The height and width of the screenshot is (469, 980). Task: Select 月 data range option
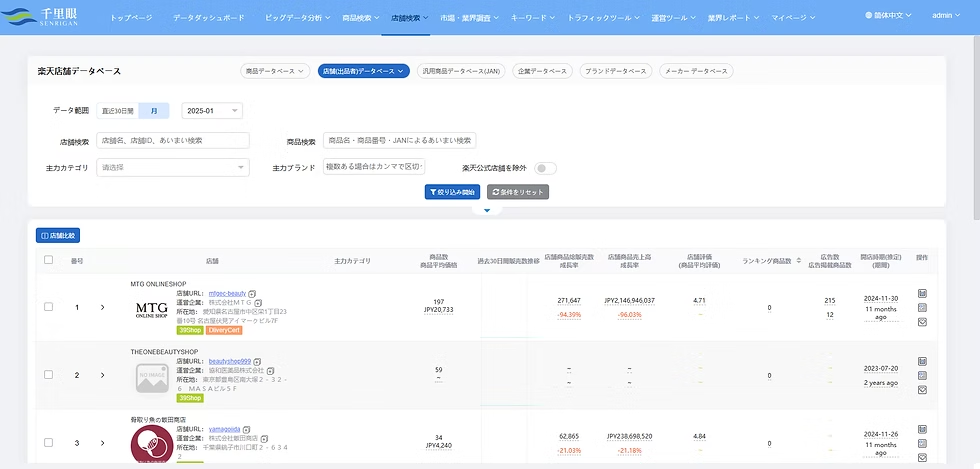[x=154, y=111]
